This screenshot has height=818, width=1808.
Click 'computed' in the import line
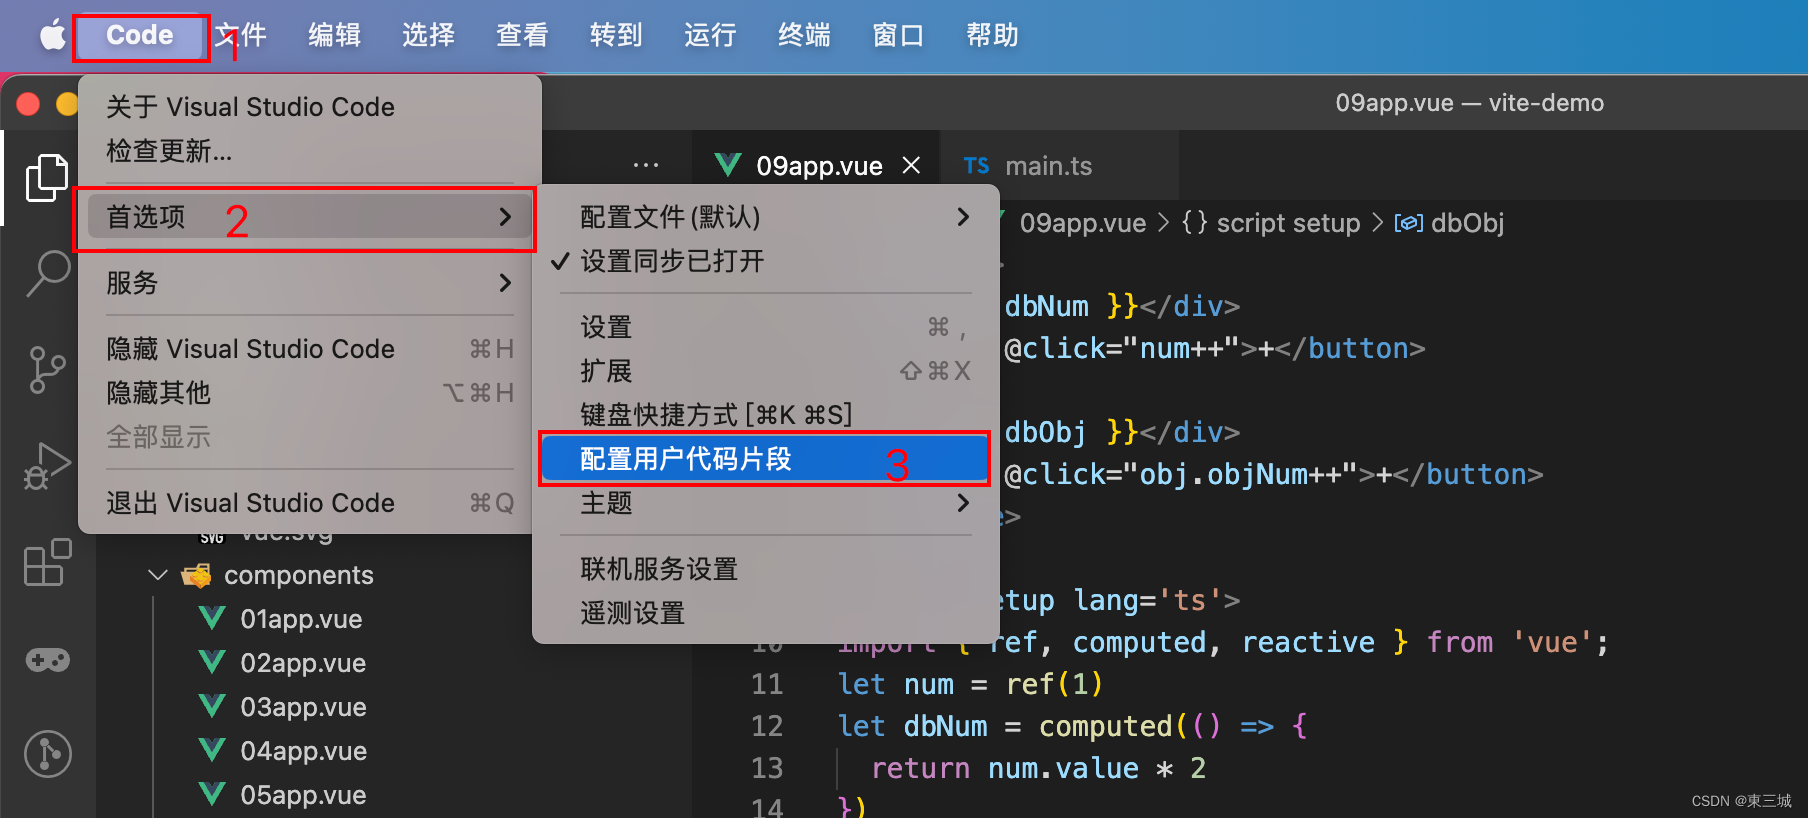(1139, 642)
